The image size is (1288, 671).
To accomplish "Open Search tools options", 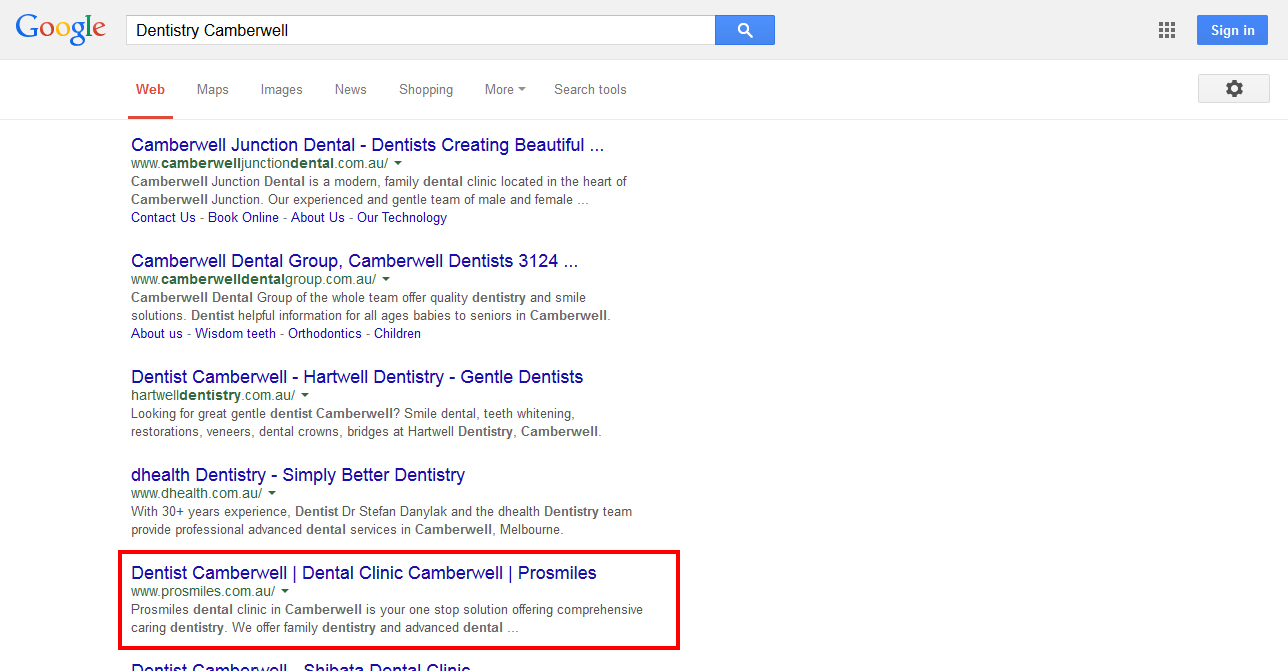I will pos(590,89).
